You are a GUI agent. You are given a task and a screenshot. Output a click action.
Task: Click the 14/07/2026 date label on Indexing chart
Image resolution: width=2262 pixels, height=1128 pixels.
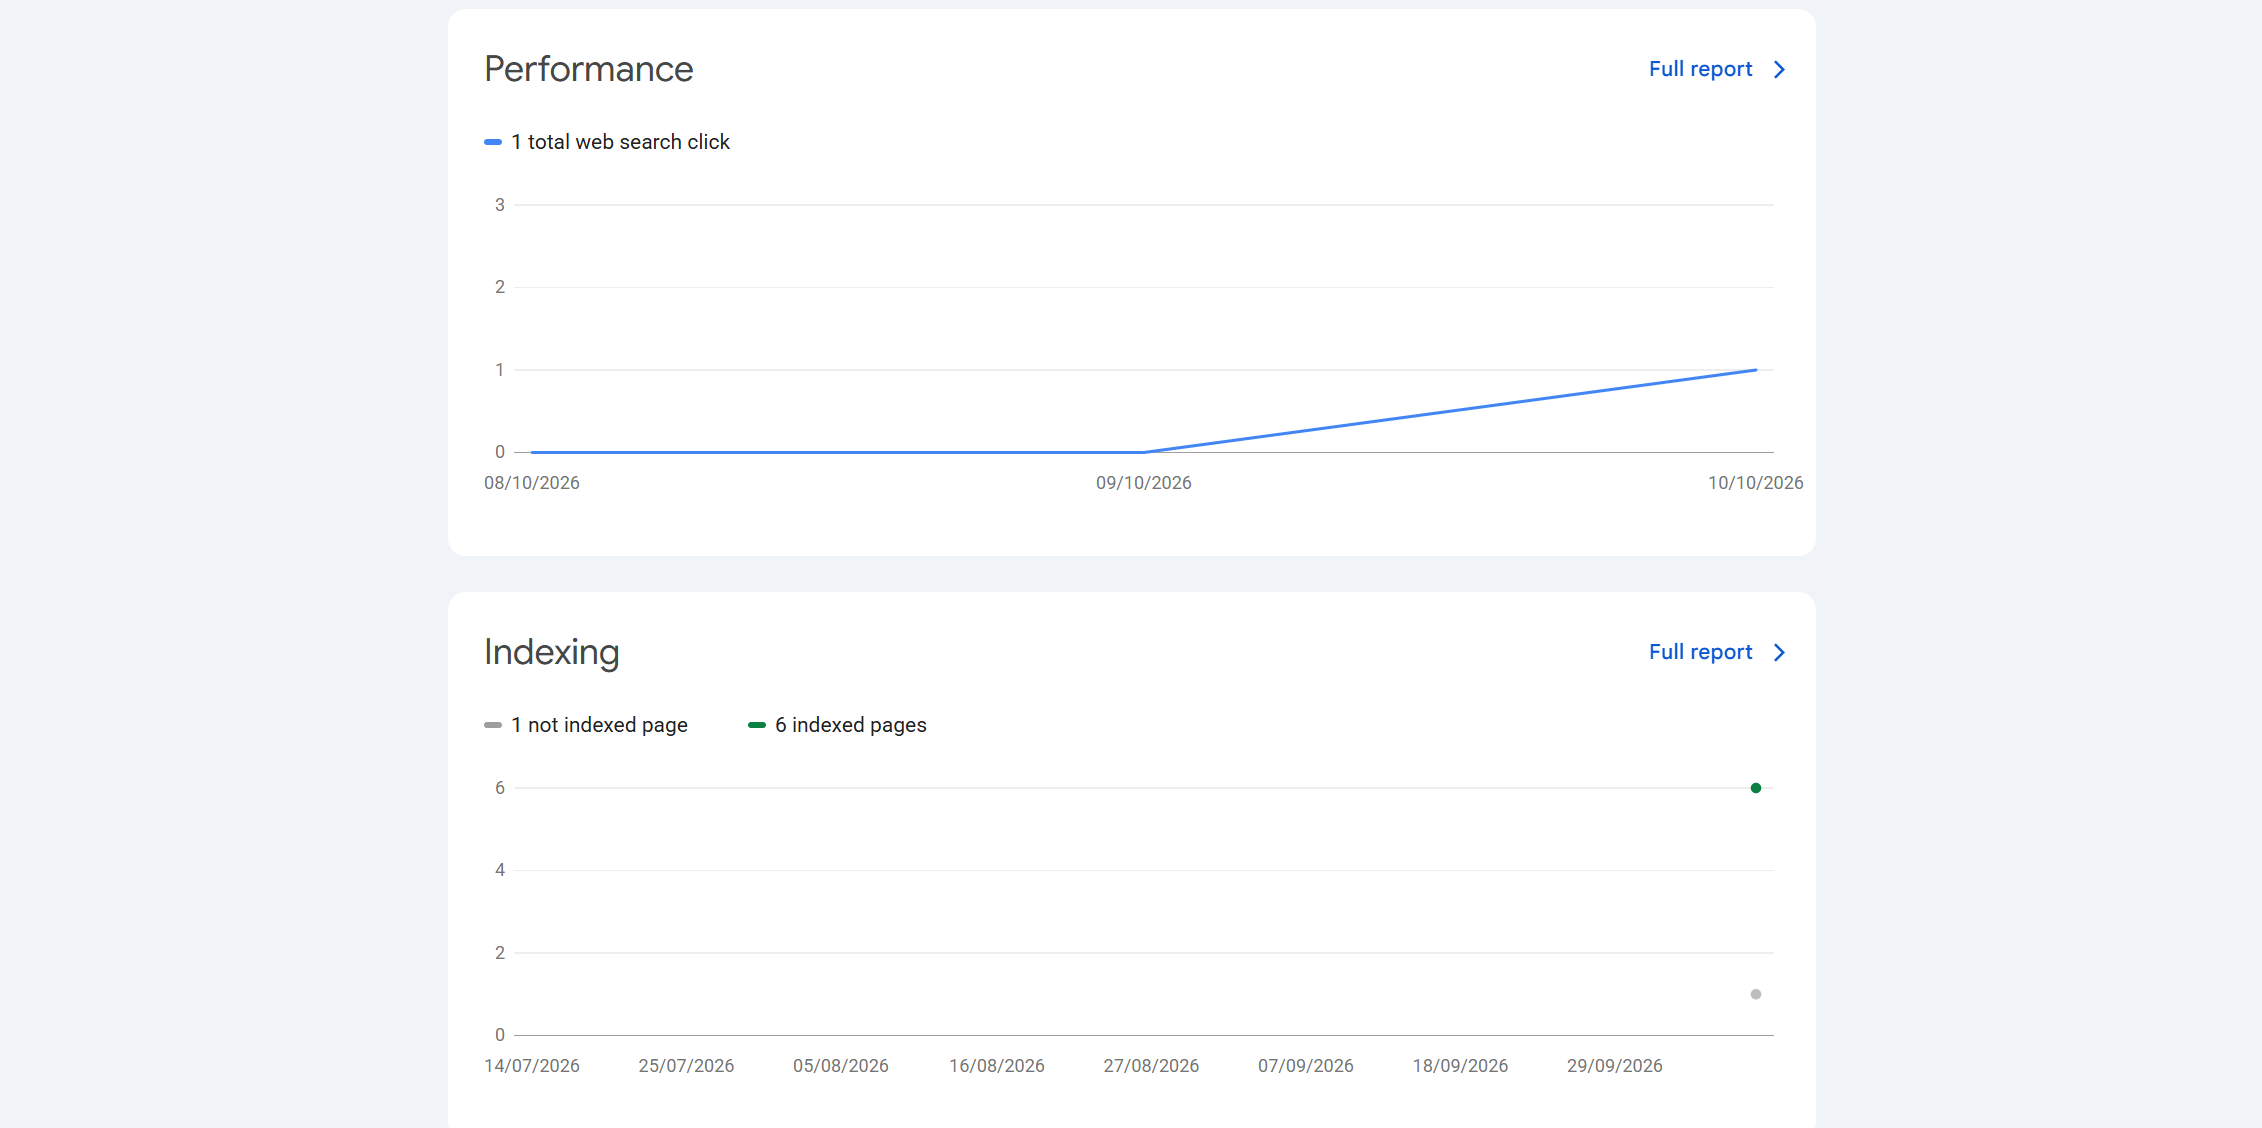tap(532, 1066)
